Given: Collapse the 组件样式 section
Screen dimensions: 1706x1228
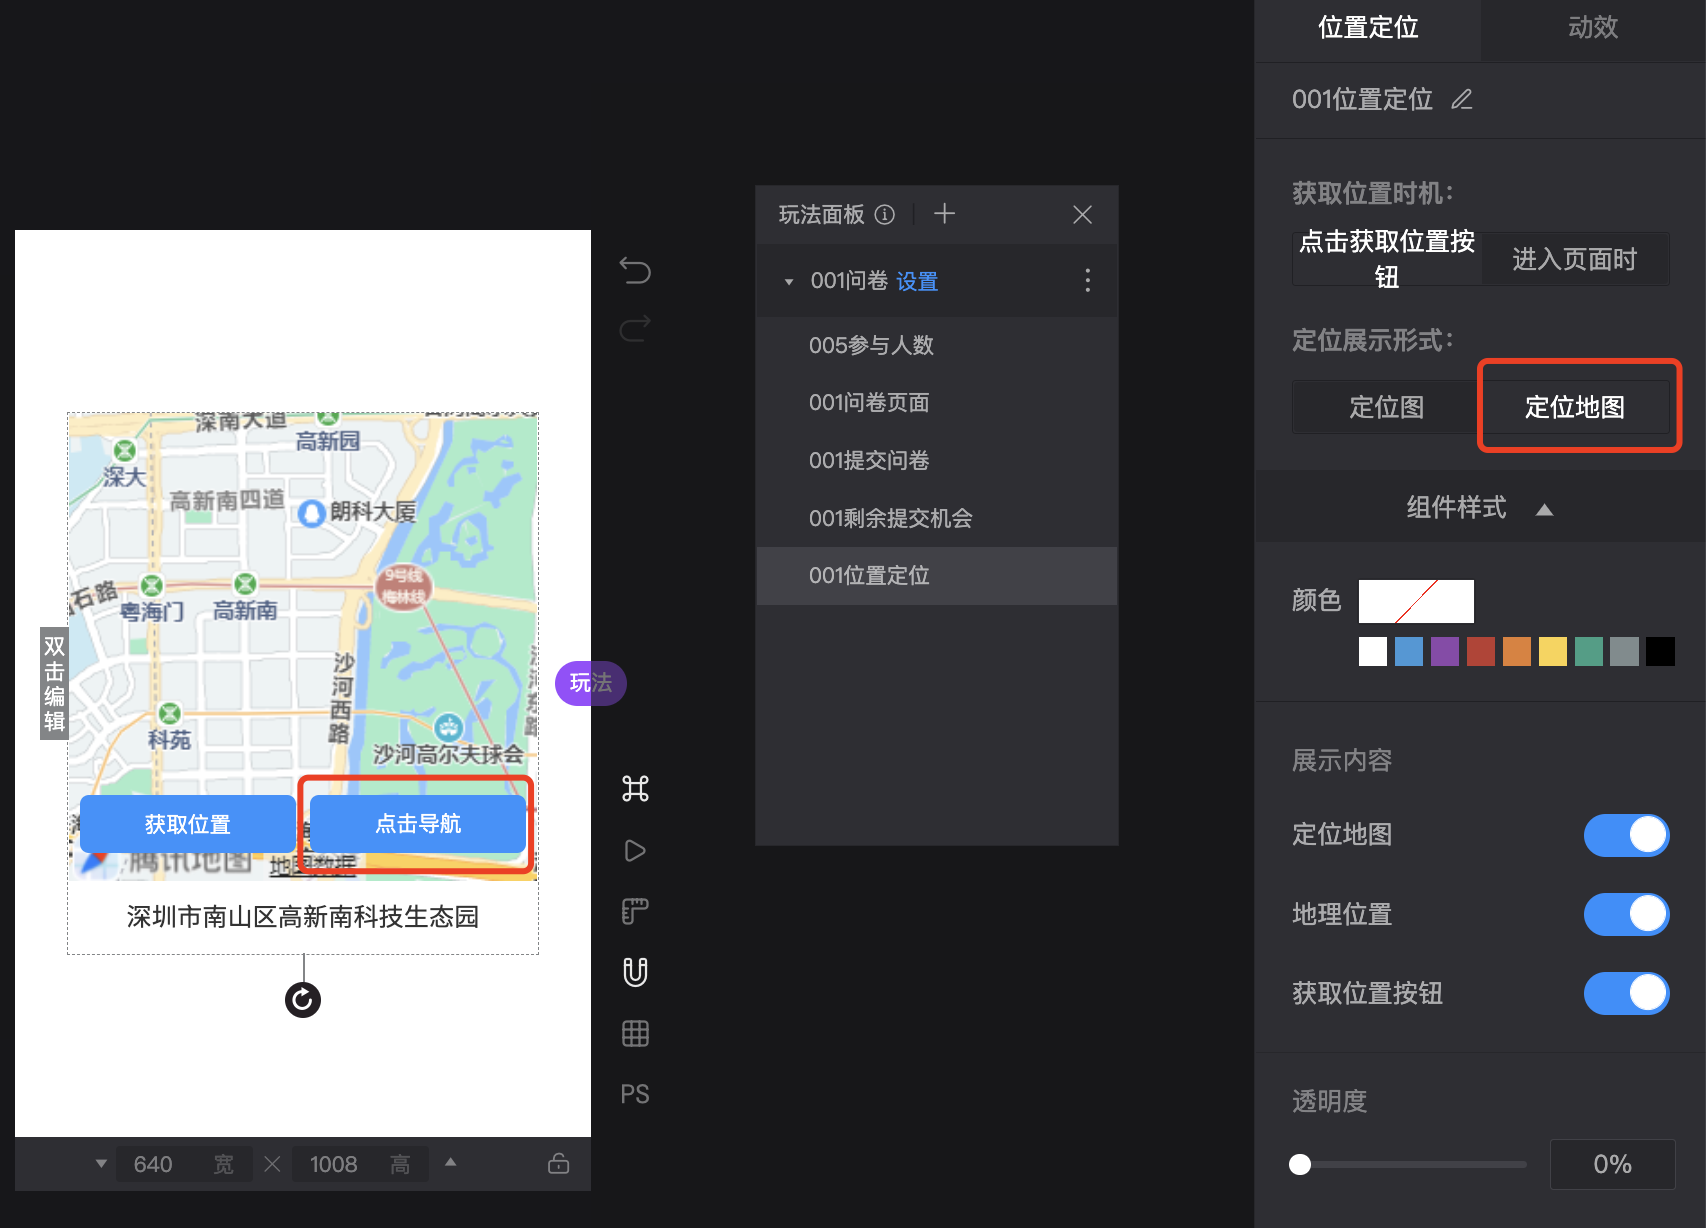Looking at the screenshot, I should 1544,509.
